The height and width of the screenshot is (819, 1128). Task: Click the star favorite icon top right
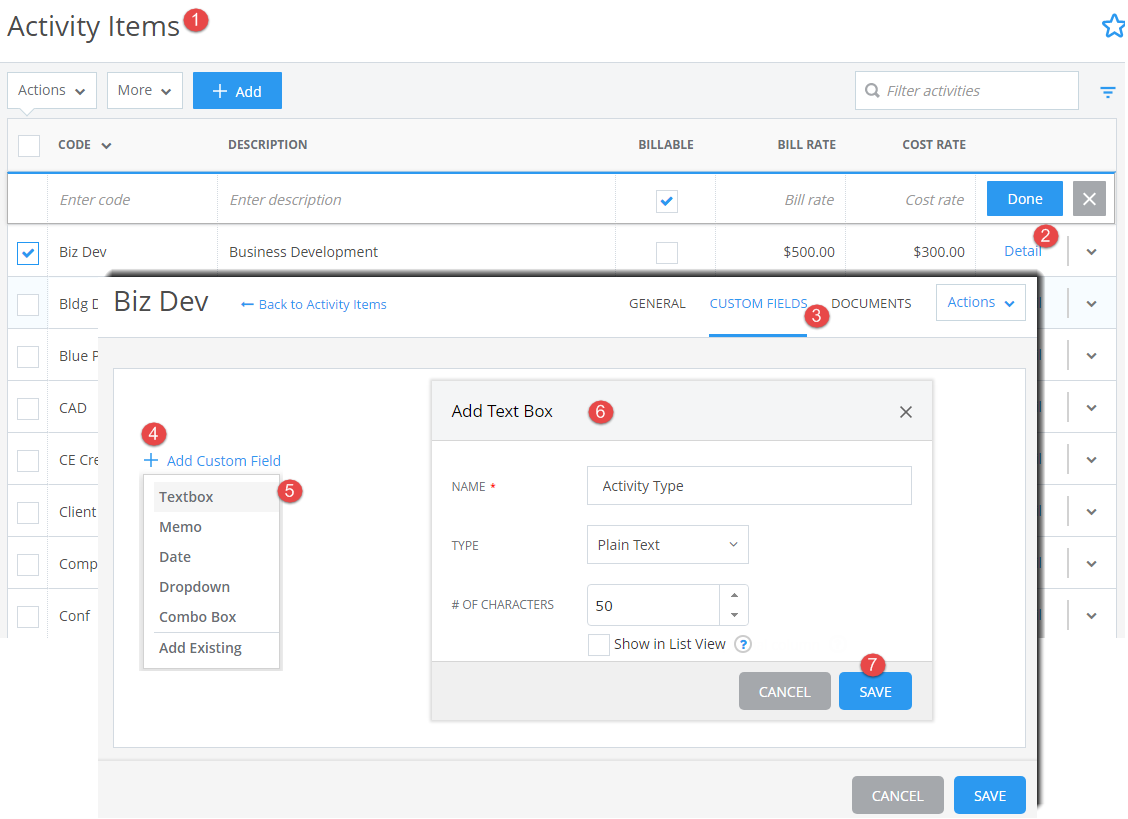point(1113,26)
